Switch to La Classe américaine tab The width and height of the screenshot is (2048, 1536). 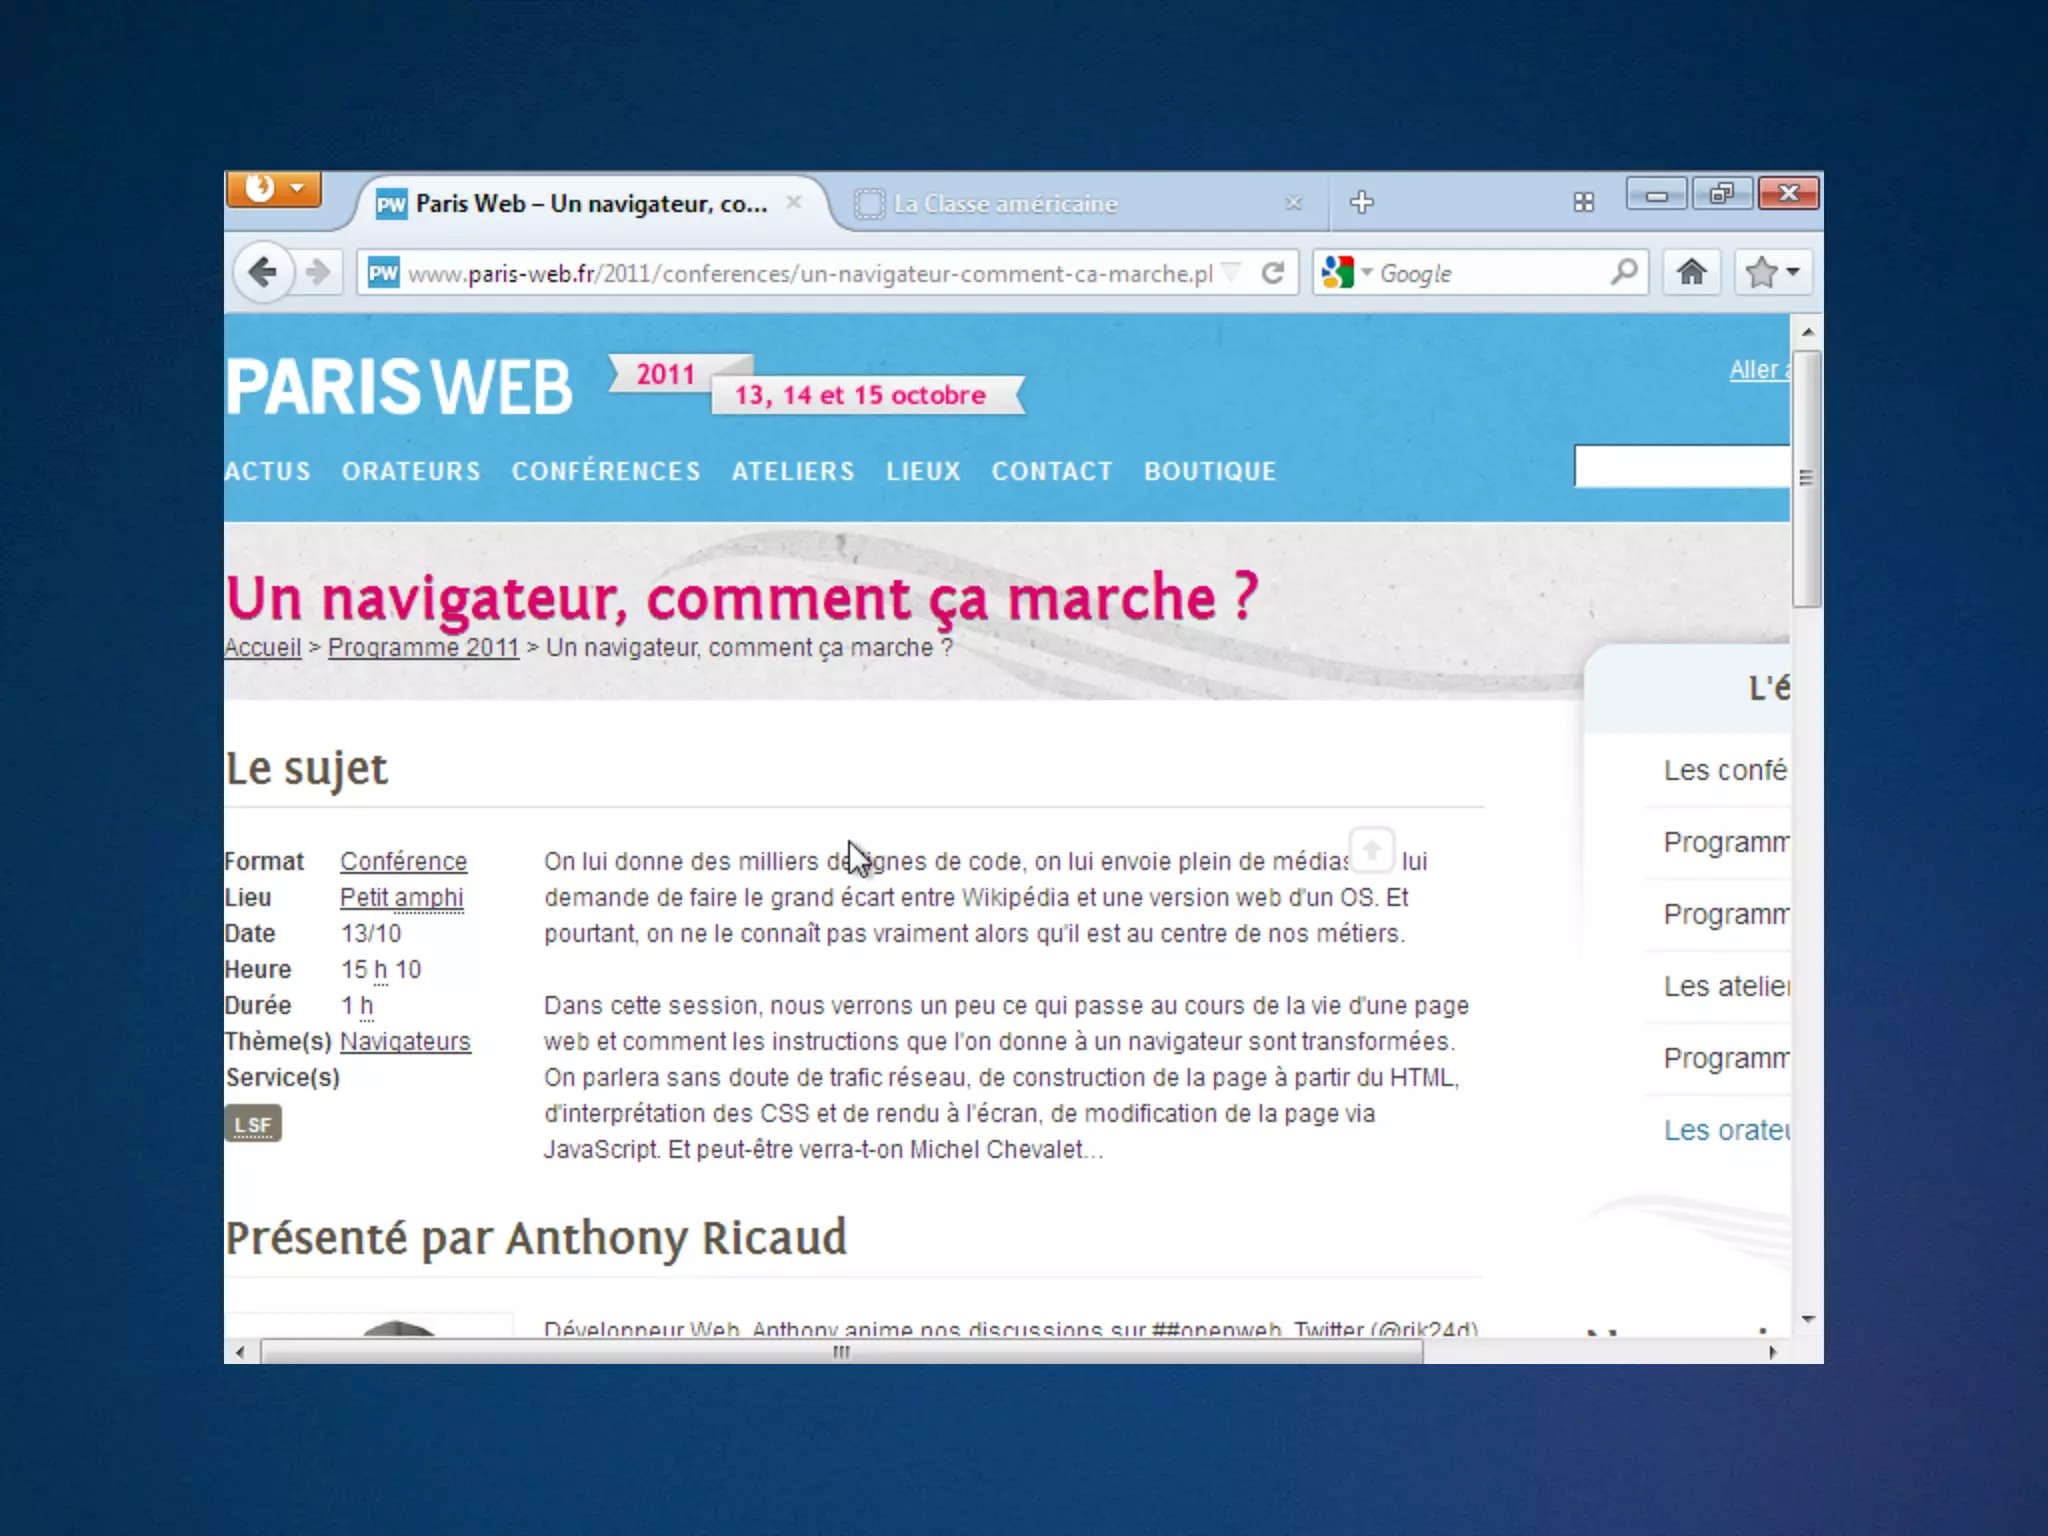pos(1004,204)
